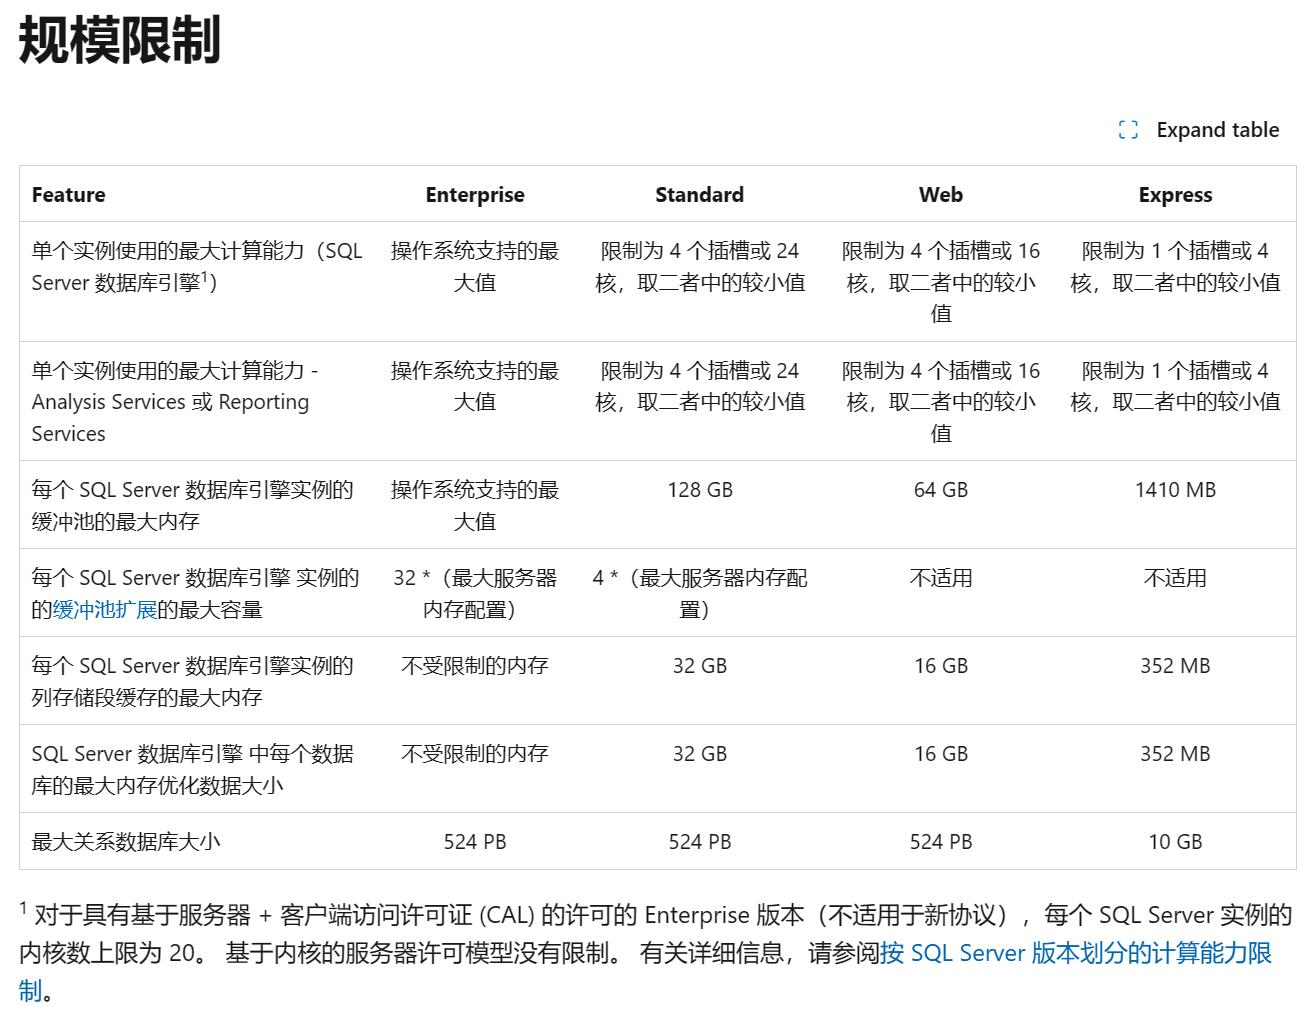Click the Feature column header
Image resolution: width=1313 pixels, height=1016 pixels.
(x=68, y=194)
